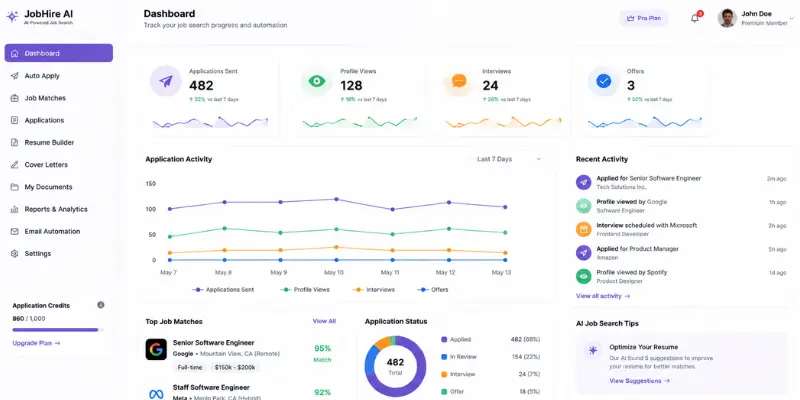Click the Pro Plan button

pyautogui.click(x=644, y=18)
